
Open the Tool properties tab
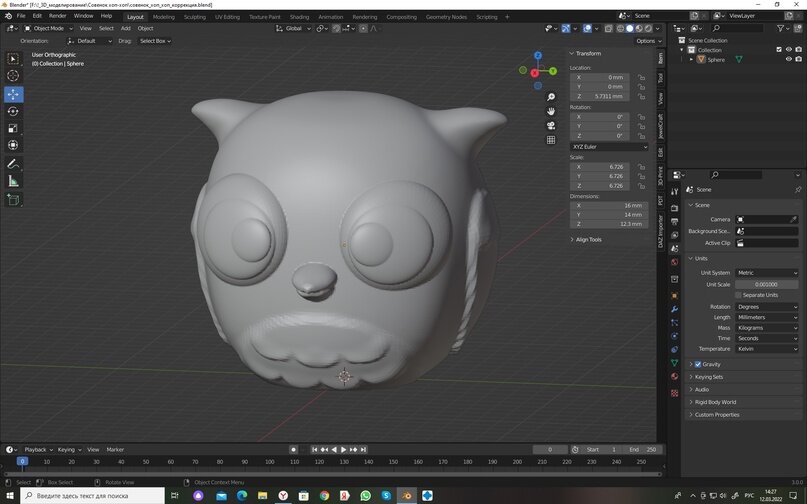click(x=675, y=191)
